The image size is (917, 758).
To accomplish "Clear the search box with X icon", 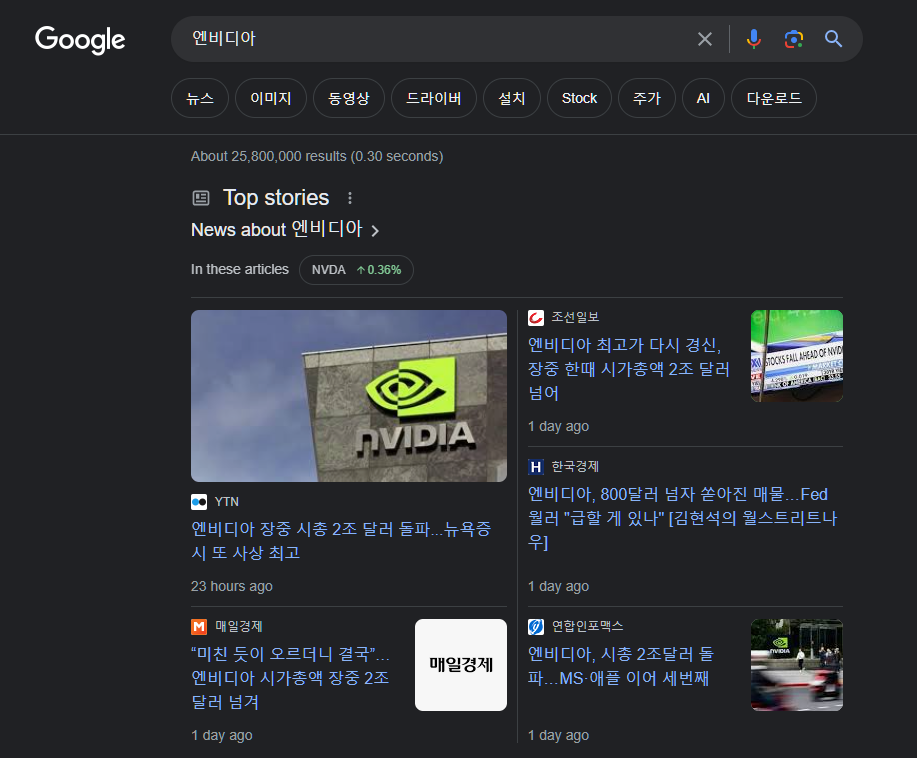I will (705, 39).
